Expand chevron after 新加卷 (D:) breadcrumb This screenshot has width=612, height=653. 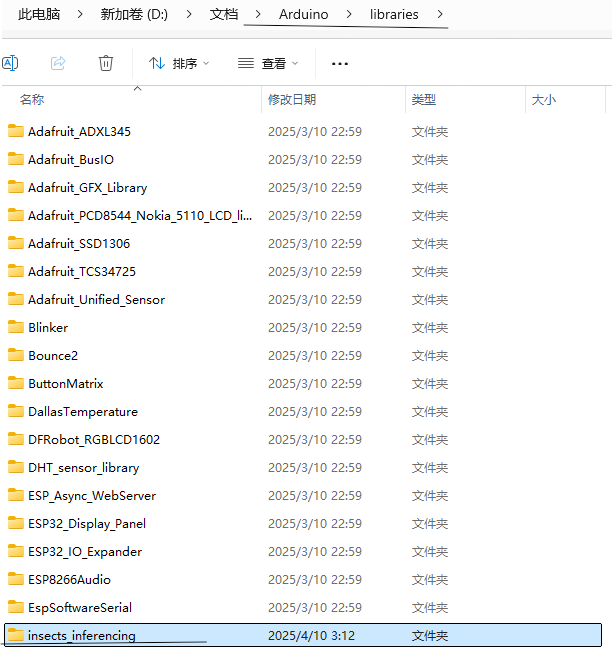(189, 14)
